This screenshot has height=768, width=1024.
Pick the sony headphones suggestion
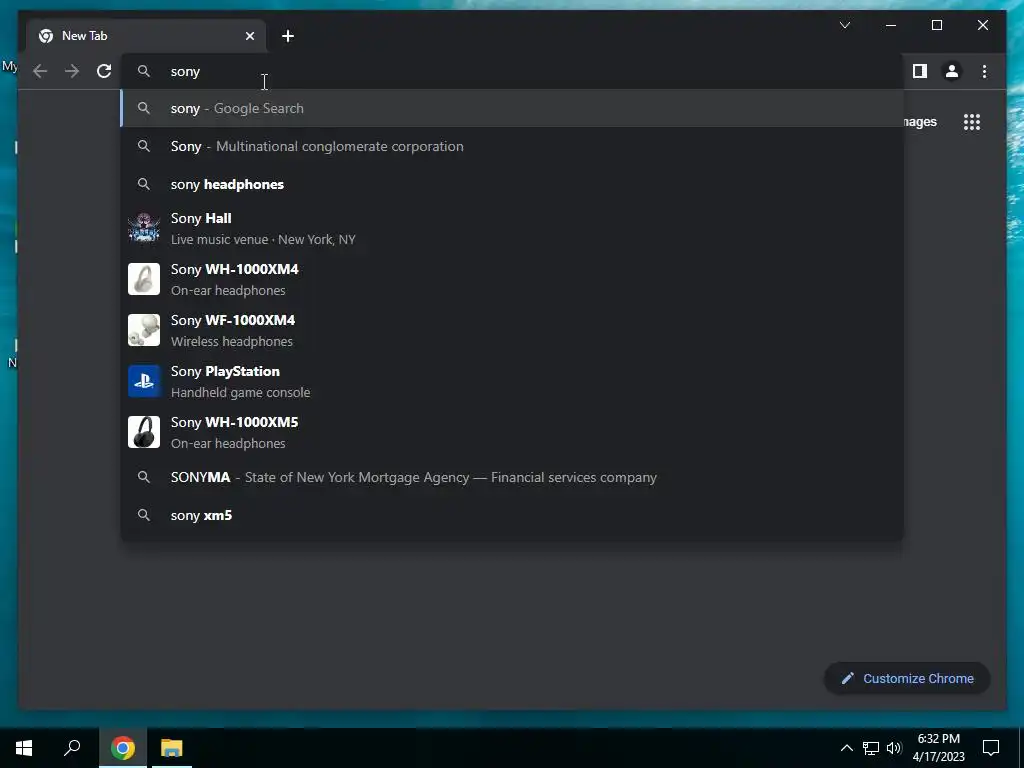[x=512, y=184]
